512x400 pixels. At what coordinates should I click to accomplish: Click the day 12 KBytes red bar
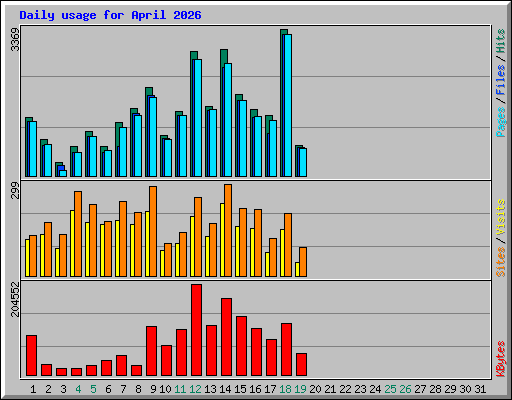pos(196,330)
